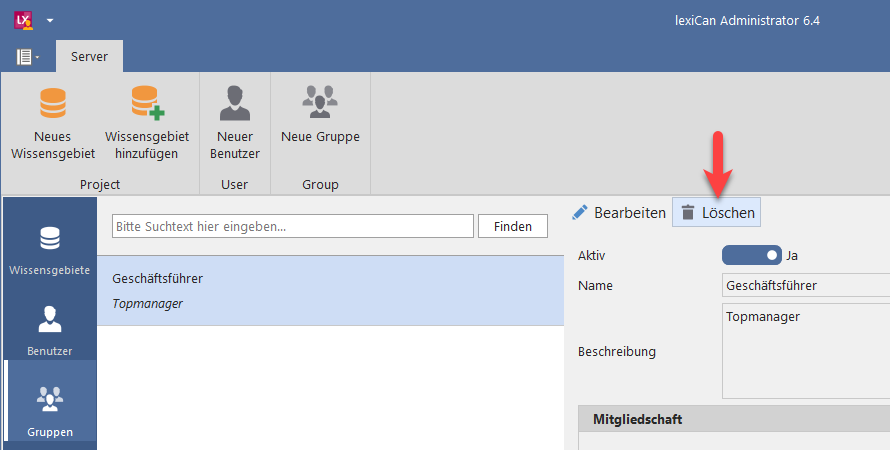Click the Neue Gruppe ribbon icon
Screen dimensions: 890x450
click(320, 102)
